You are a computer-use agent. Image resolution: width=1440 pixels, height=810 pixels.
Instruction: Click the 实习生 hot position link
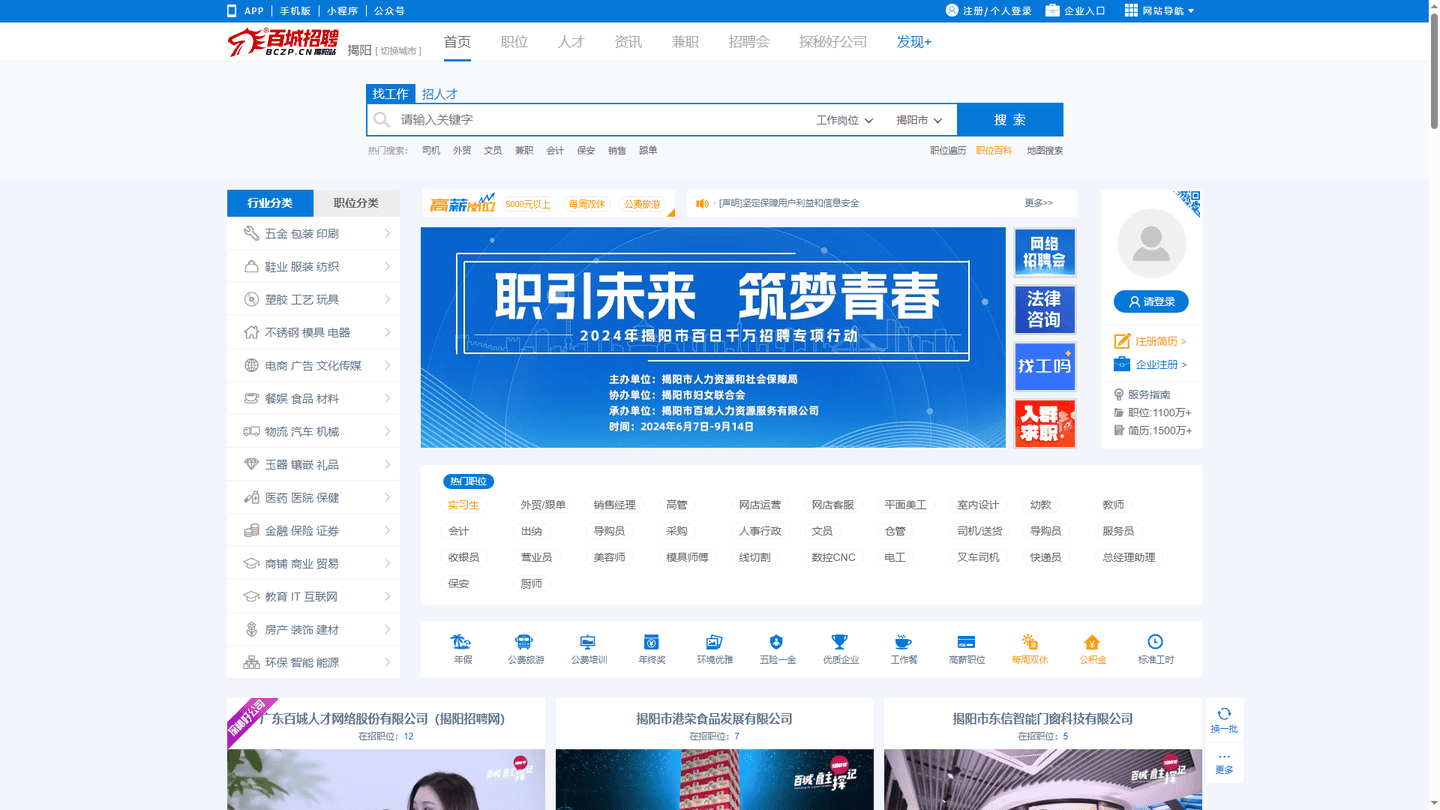pyautogui.click(x=463, y=505)
